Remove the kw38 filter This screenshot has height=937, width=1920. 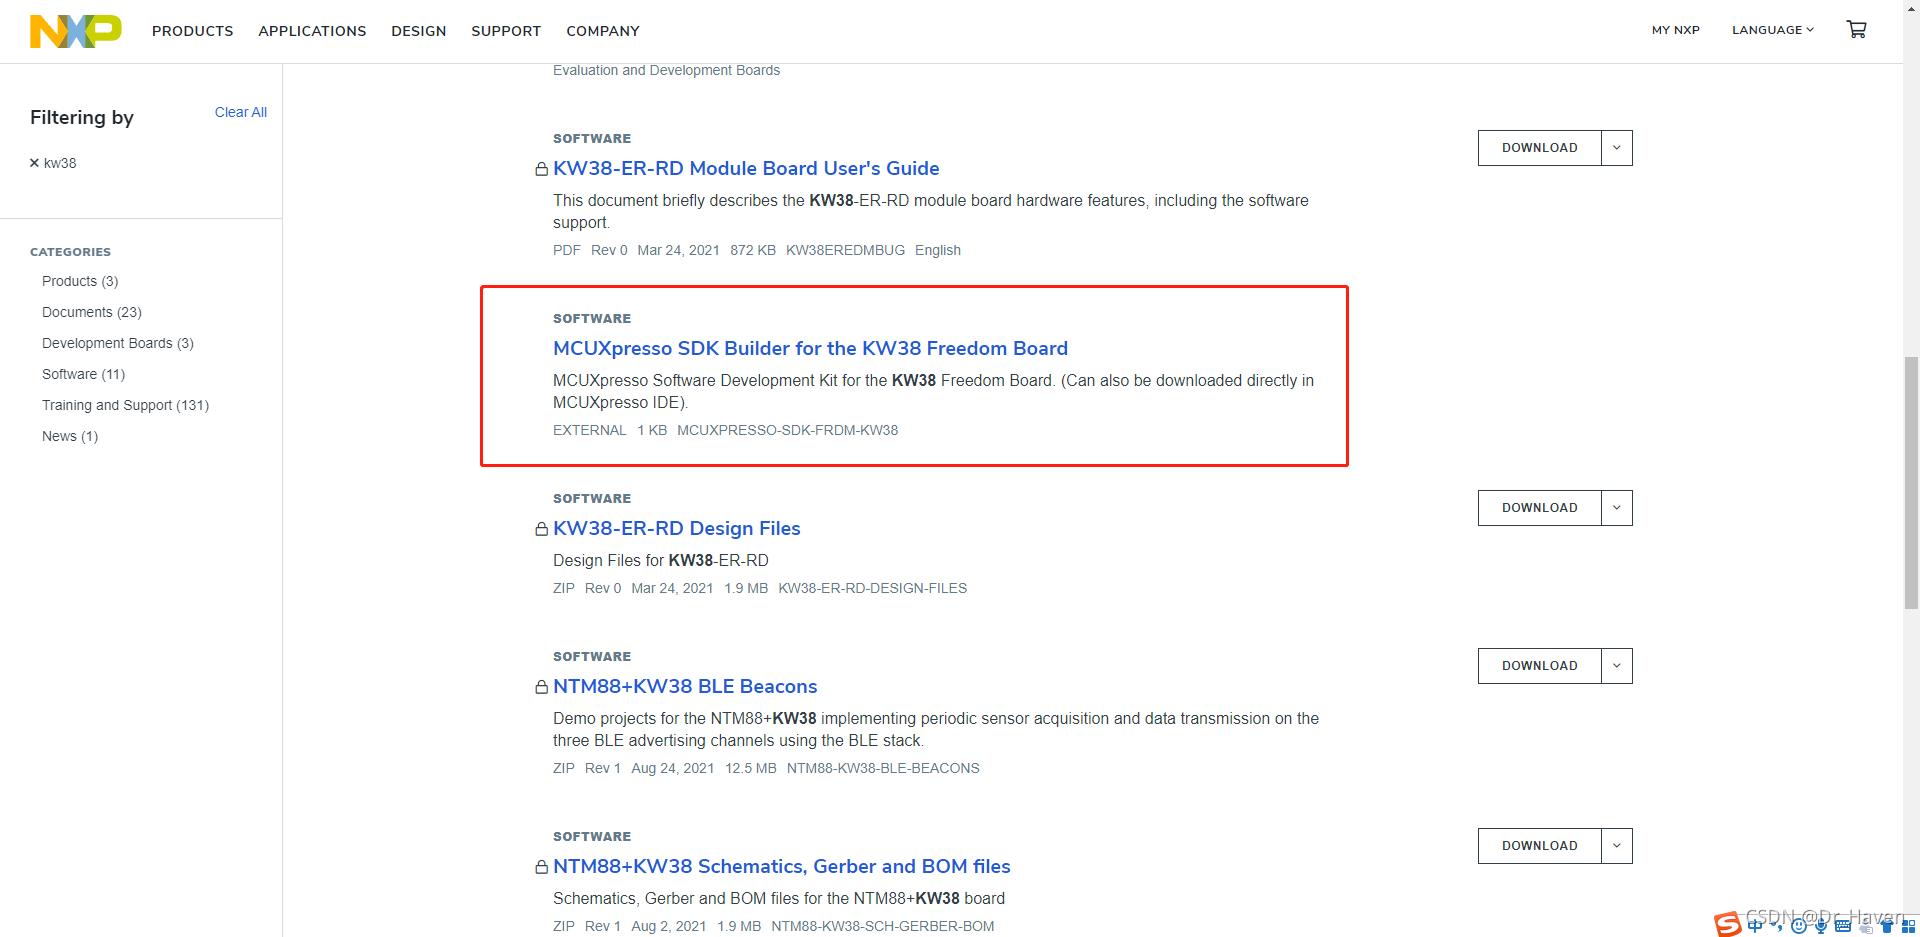point(34,163)
